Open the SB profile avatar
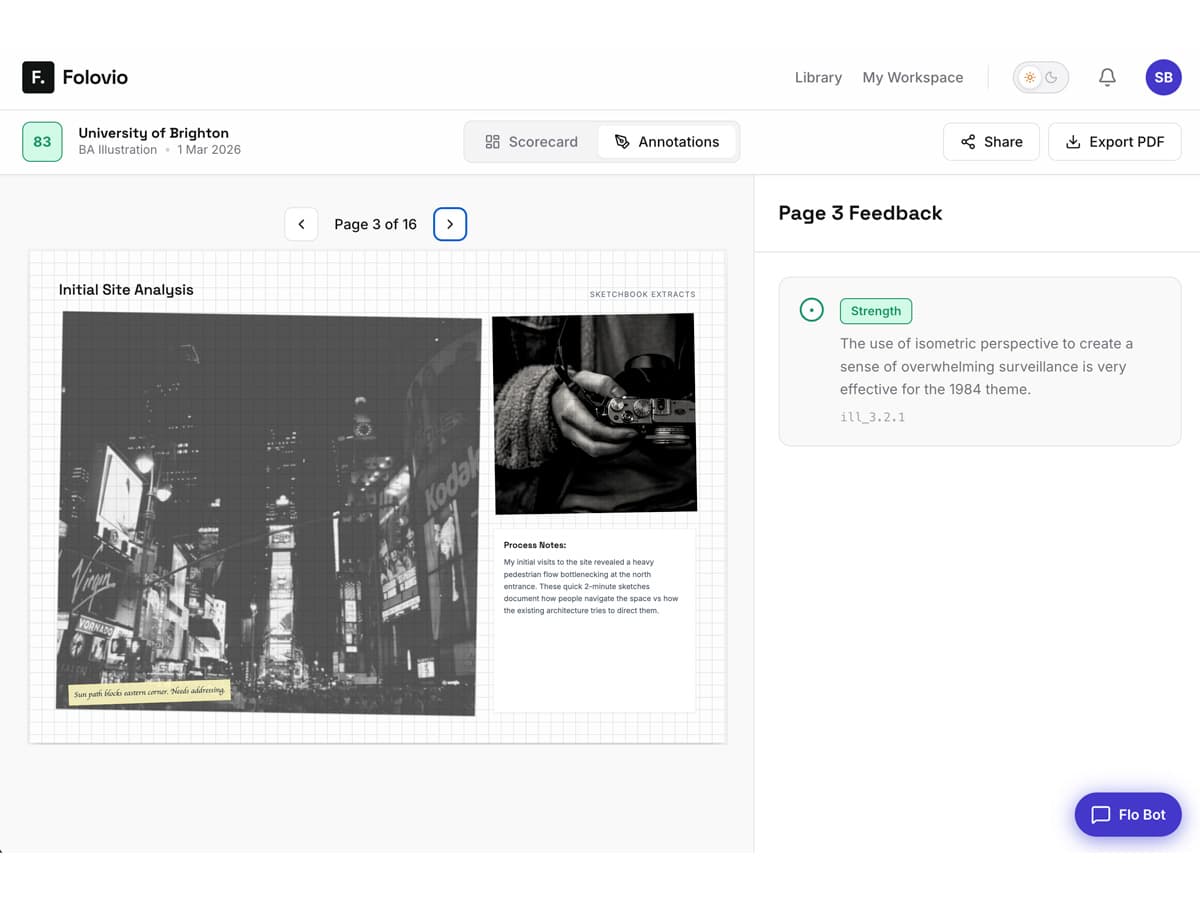1200x900 pixels. pos(1163,77)
